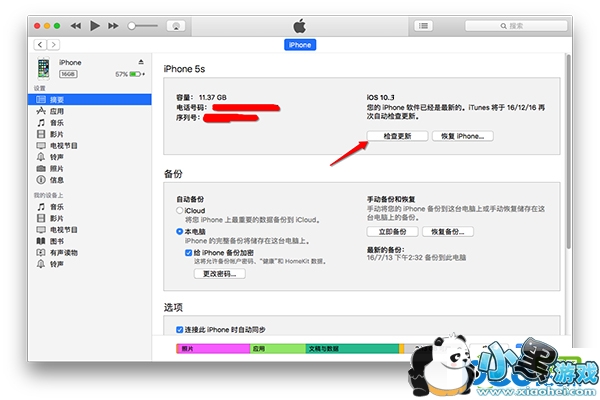This screenshot has height=400, width=600.
Task: Open 电视节目 under 我的设备上
Action: 90,230
